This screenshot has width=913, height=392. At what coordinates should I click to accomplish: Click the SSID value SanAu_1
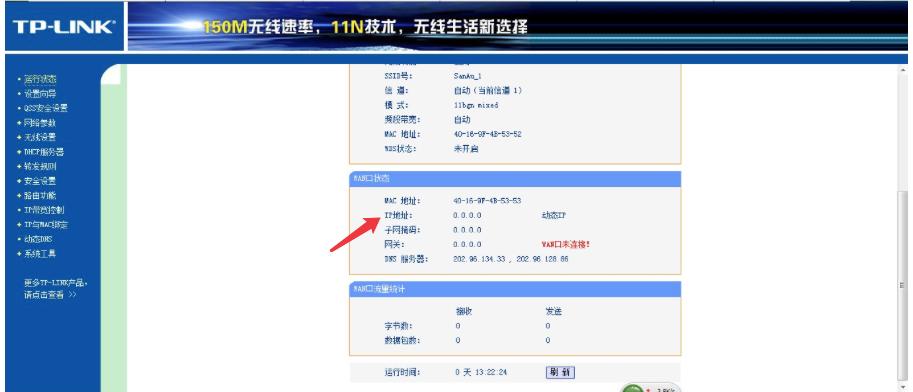coord(468,76)
